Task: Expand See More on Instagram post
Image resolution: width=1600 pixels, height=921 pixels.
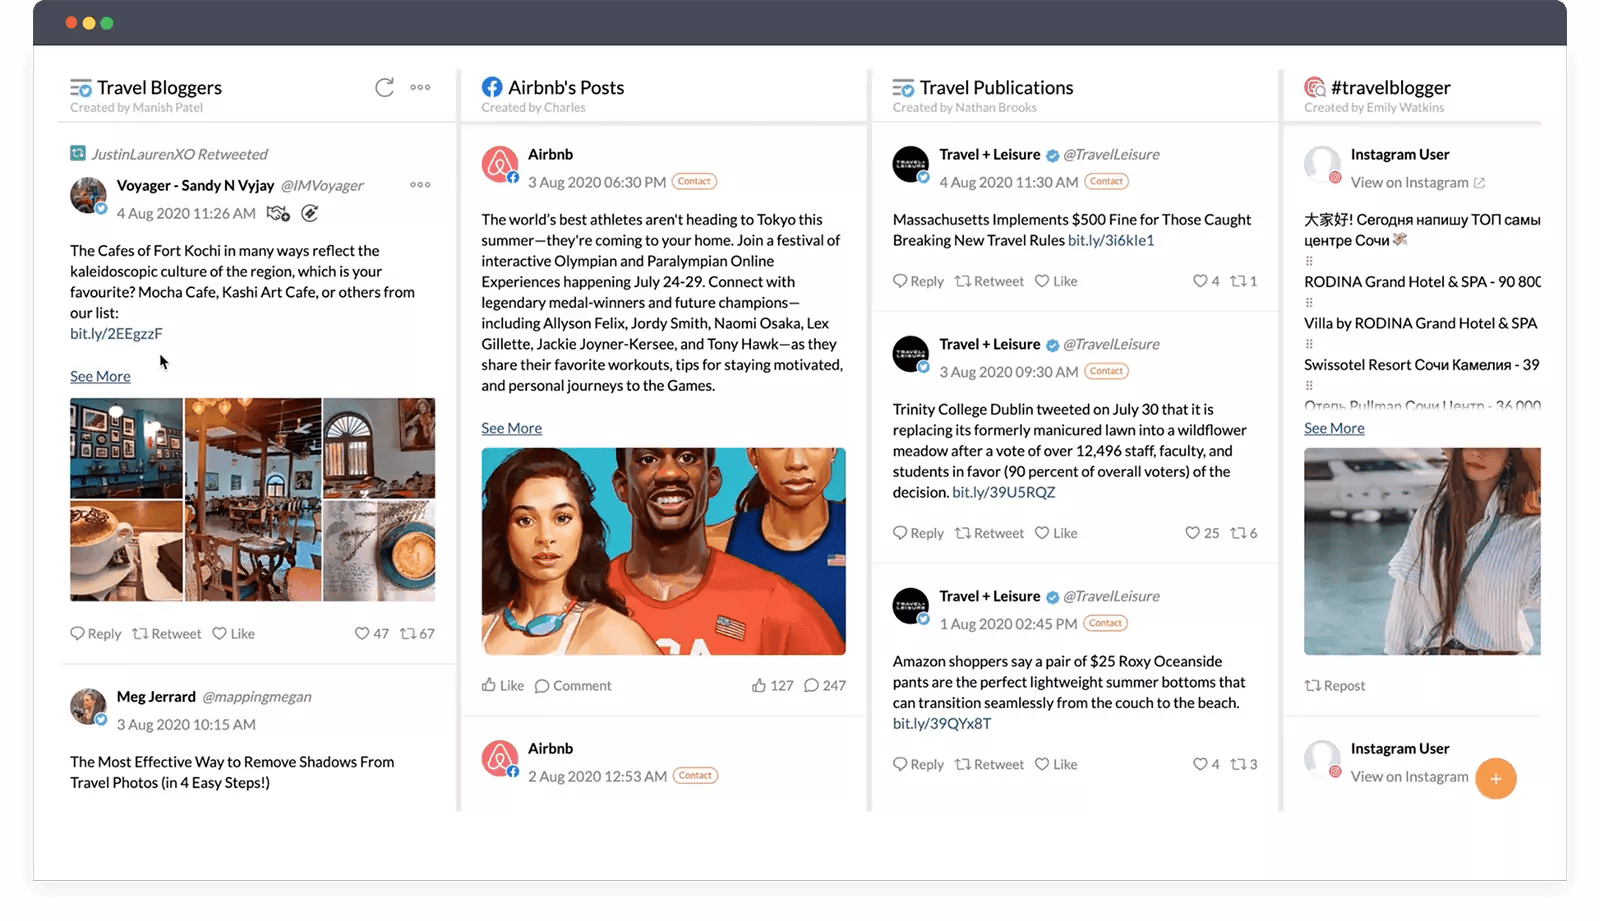Action: point(1334,428)
